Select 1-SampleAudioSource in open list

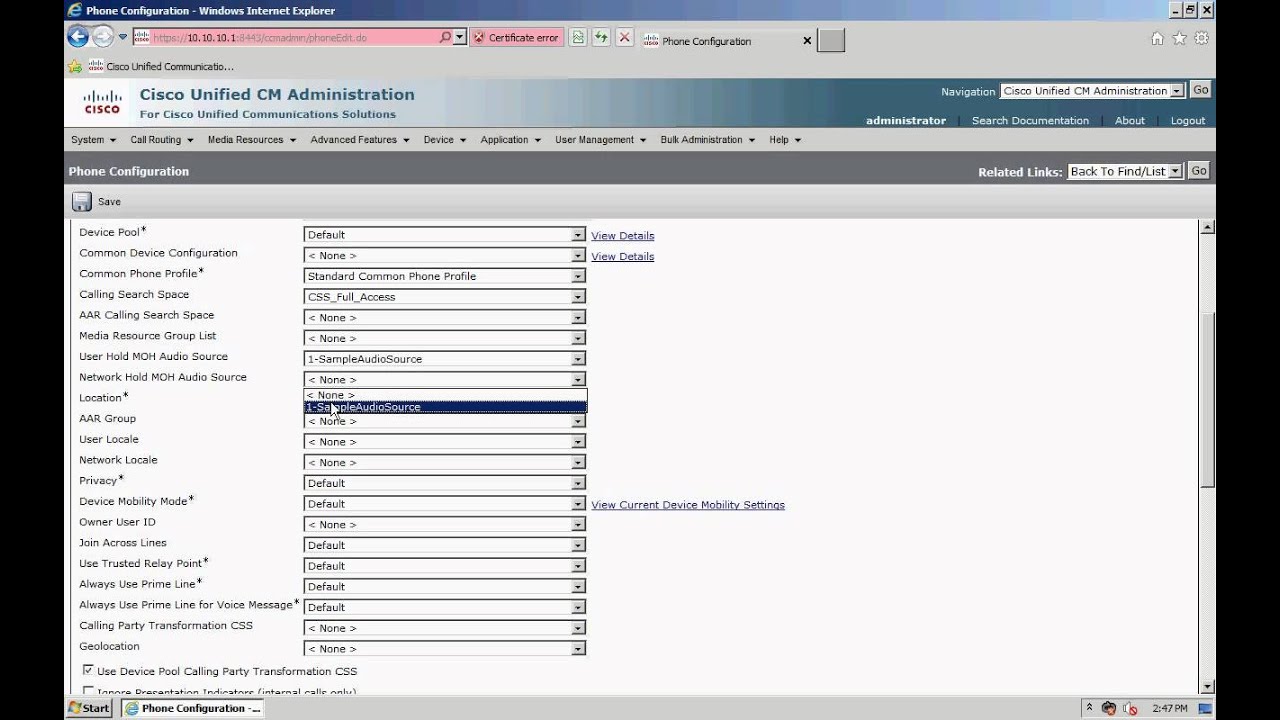(445, 407)
